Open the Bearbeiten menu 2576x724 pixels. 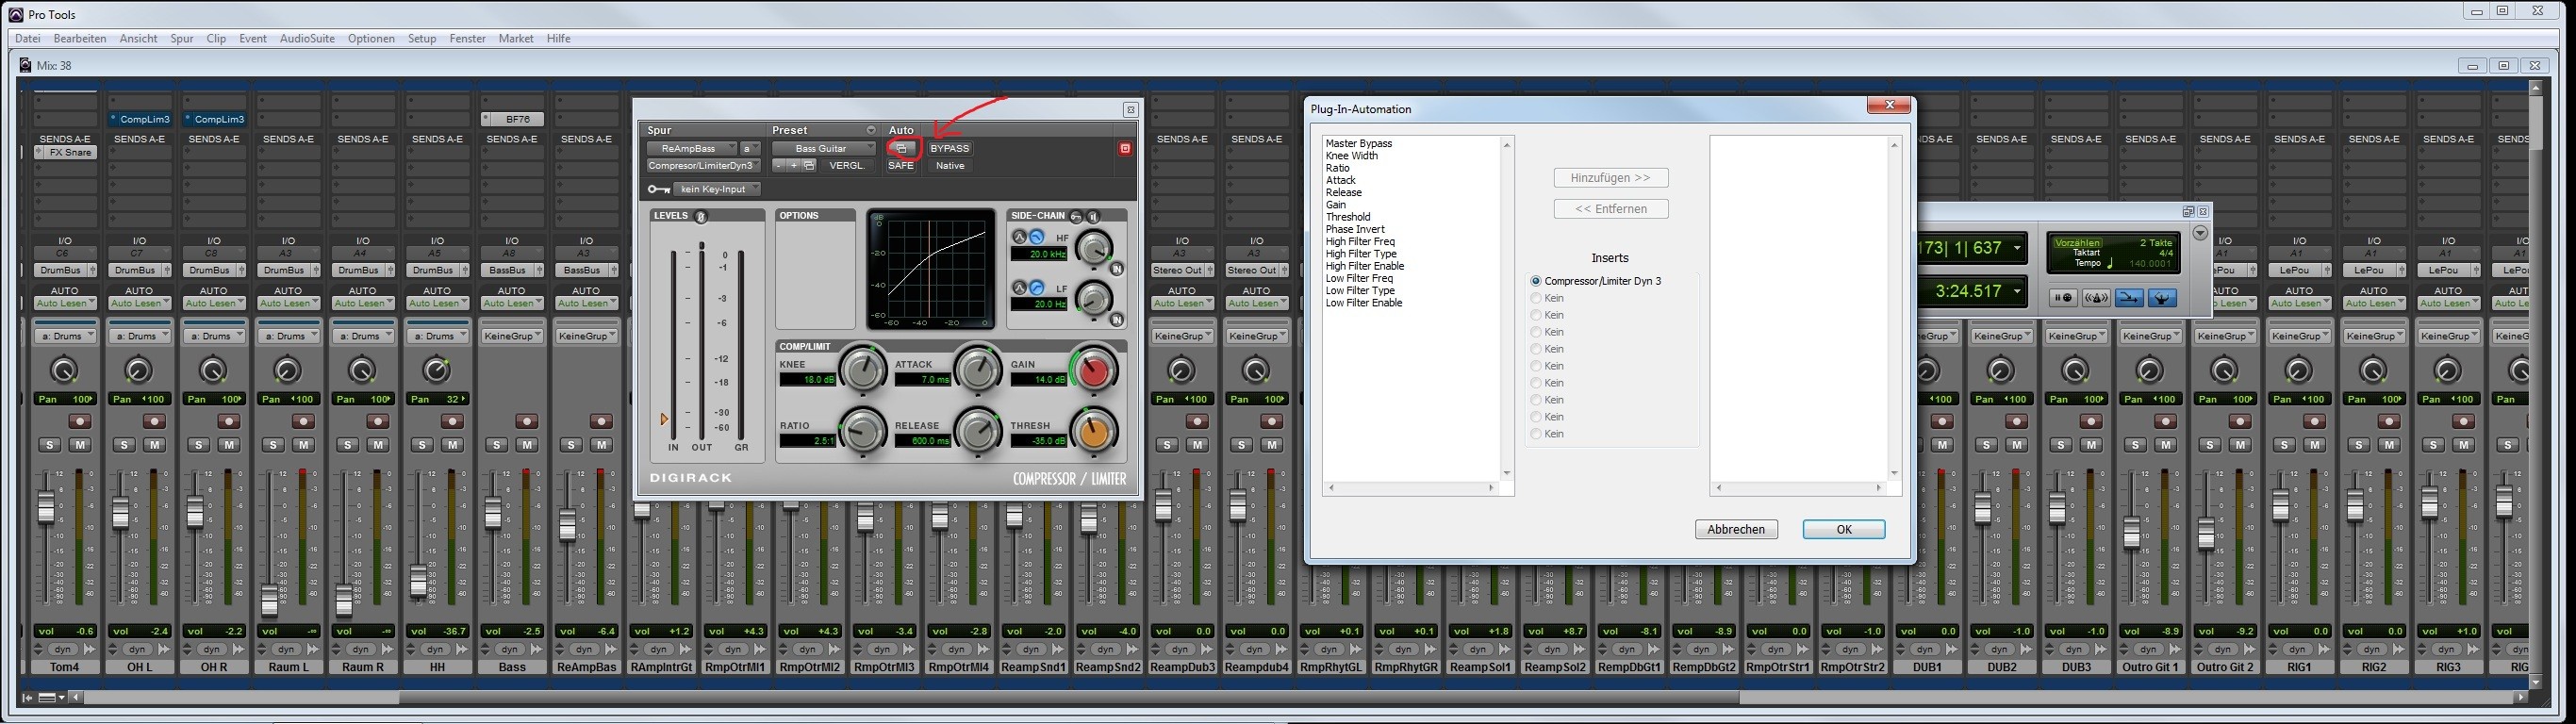(80, 38)
